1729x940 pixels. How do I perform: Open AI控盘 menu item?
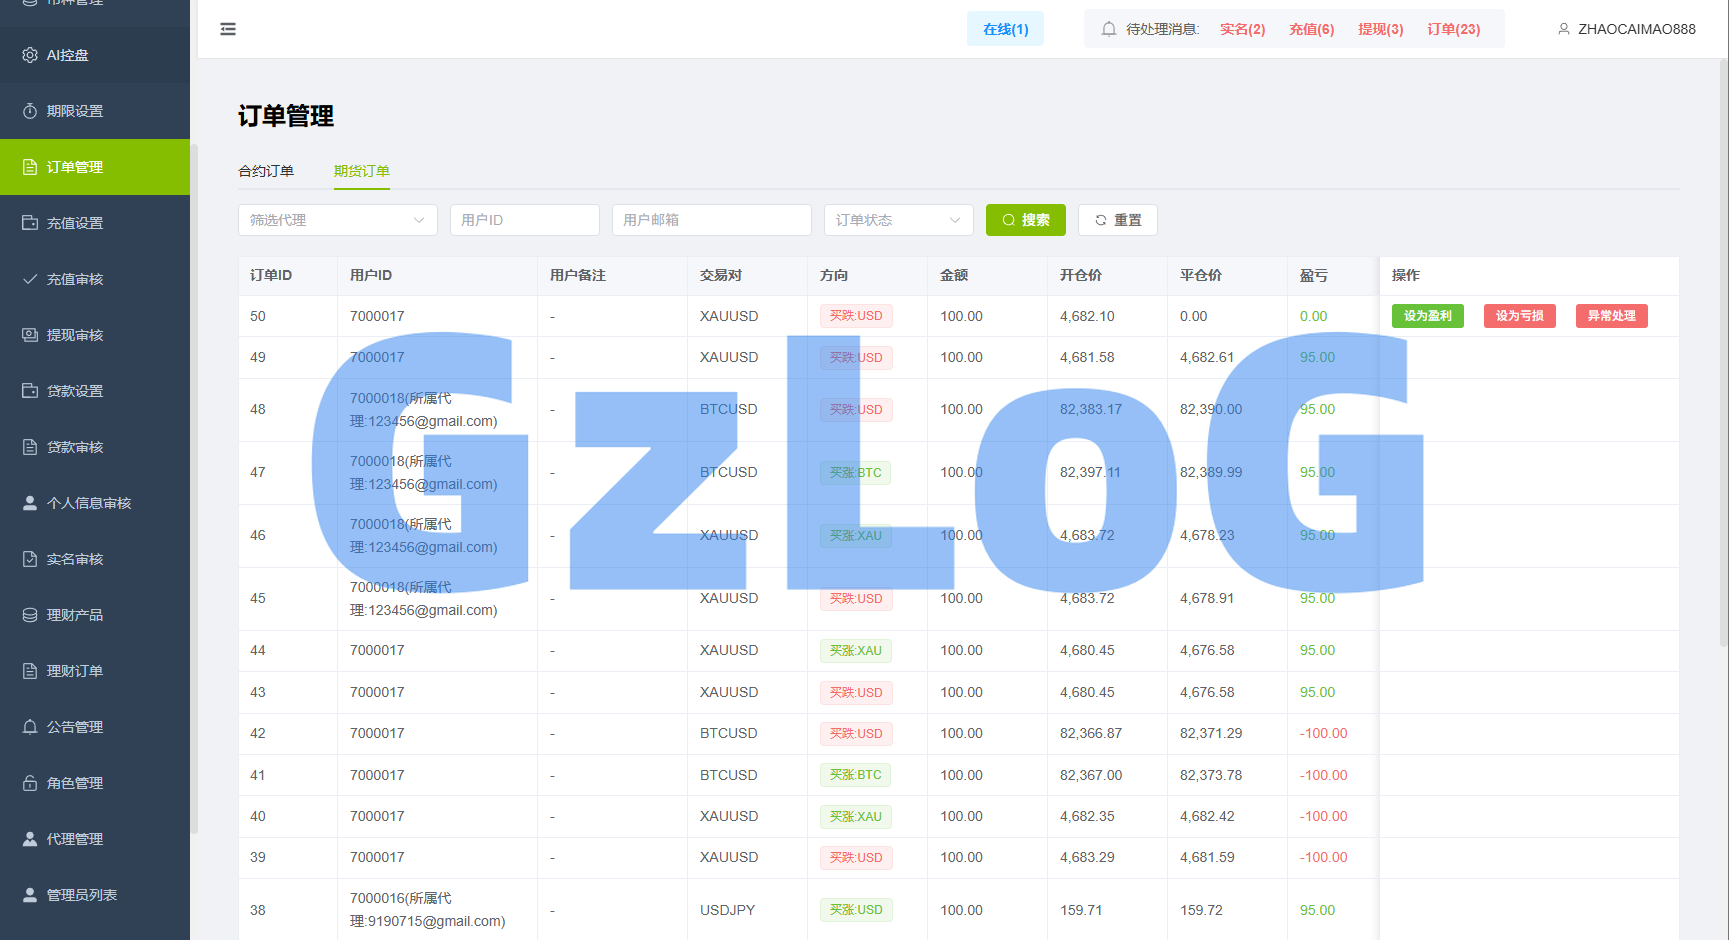coord(95,55)
